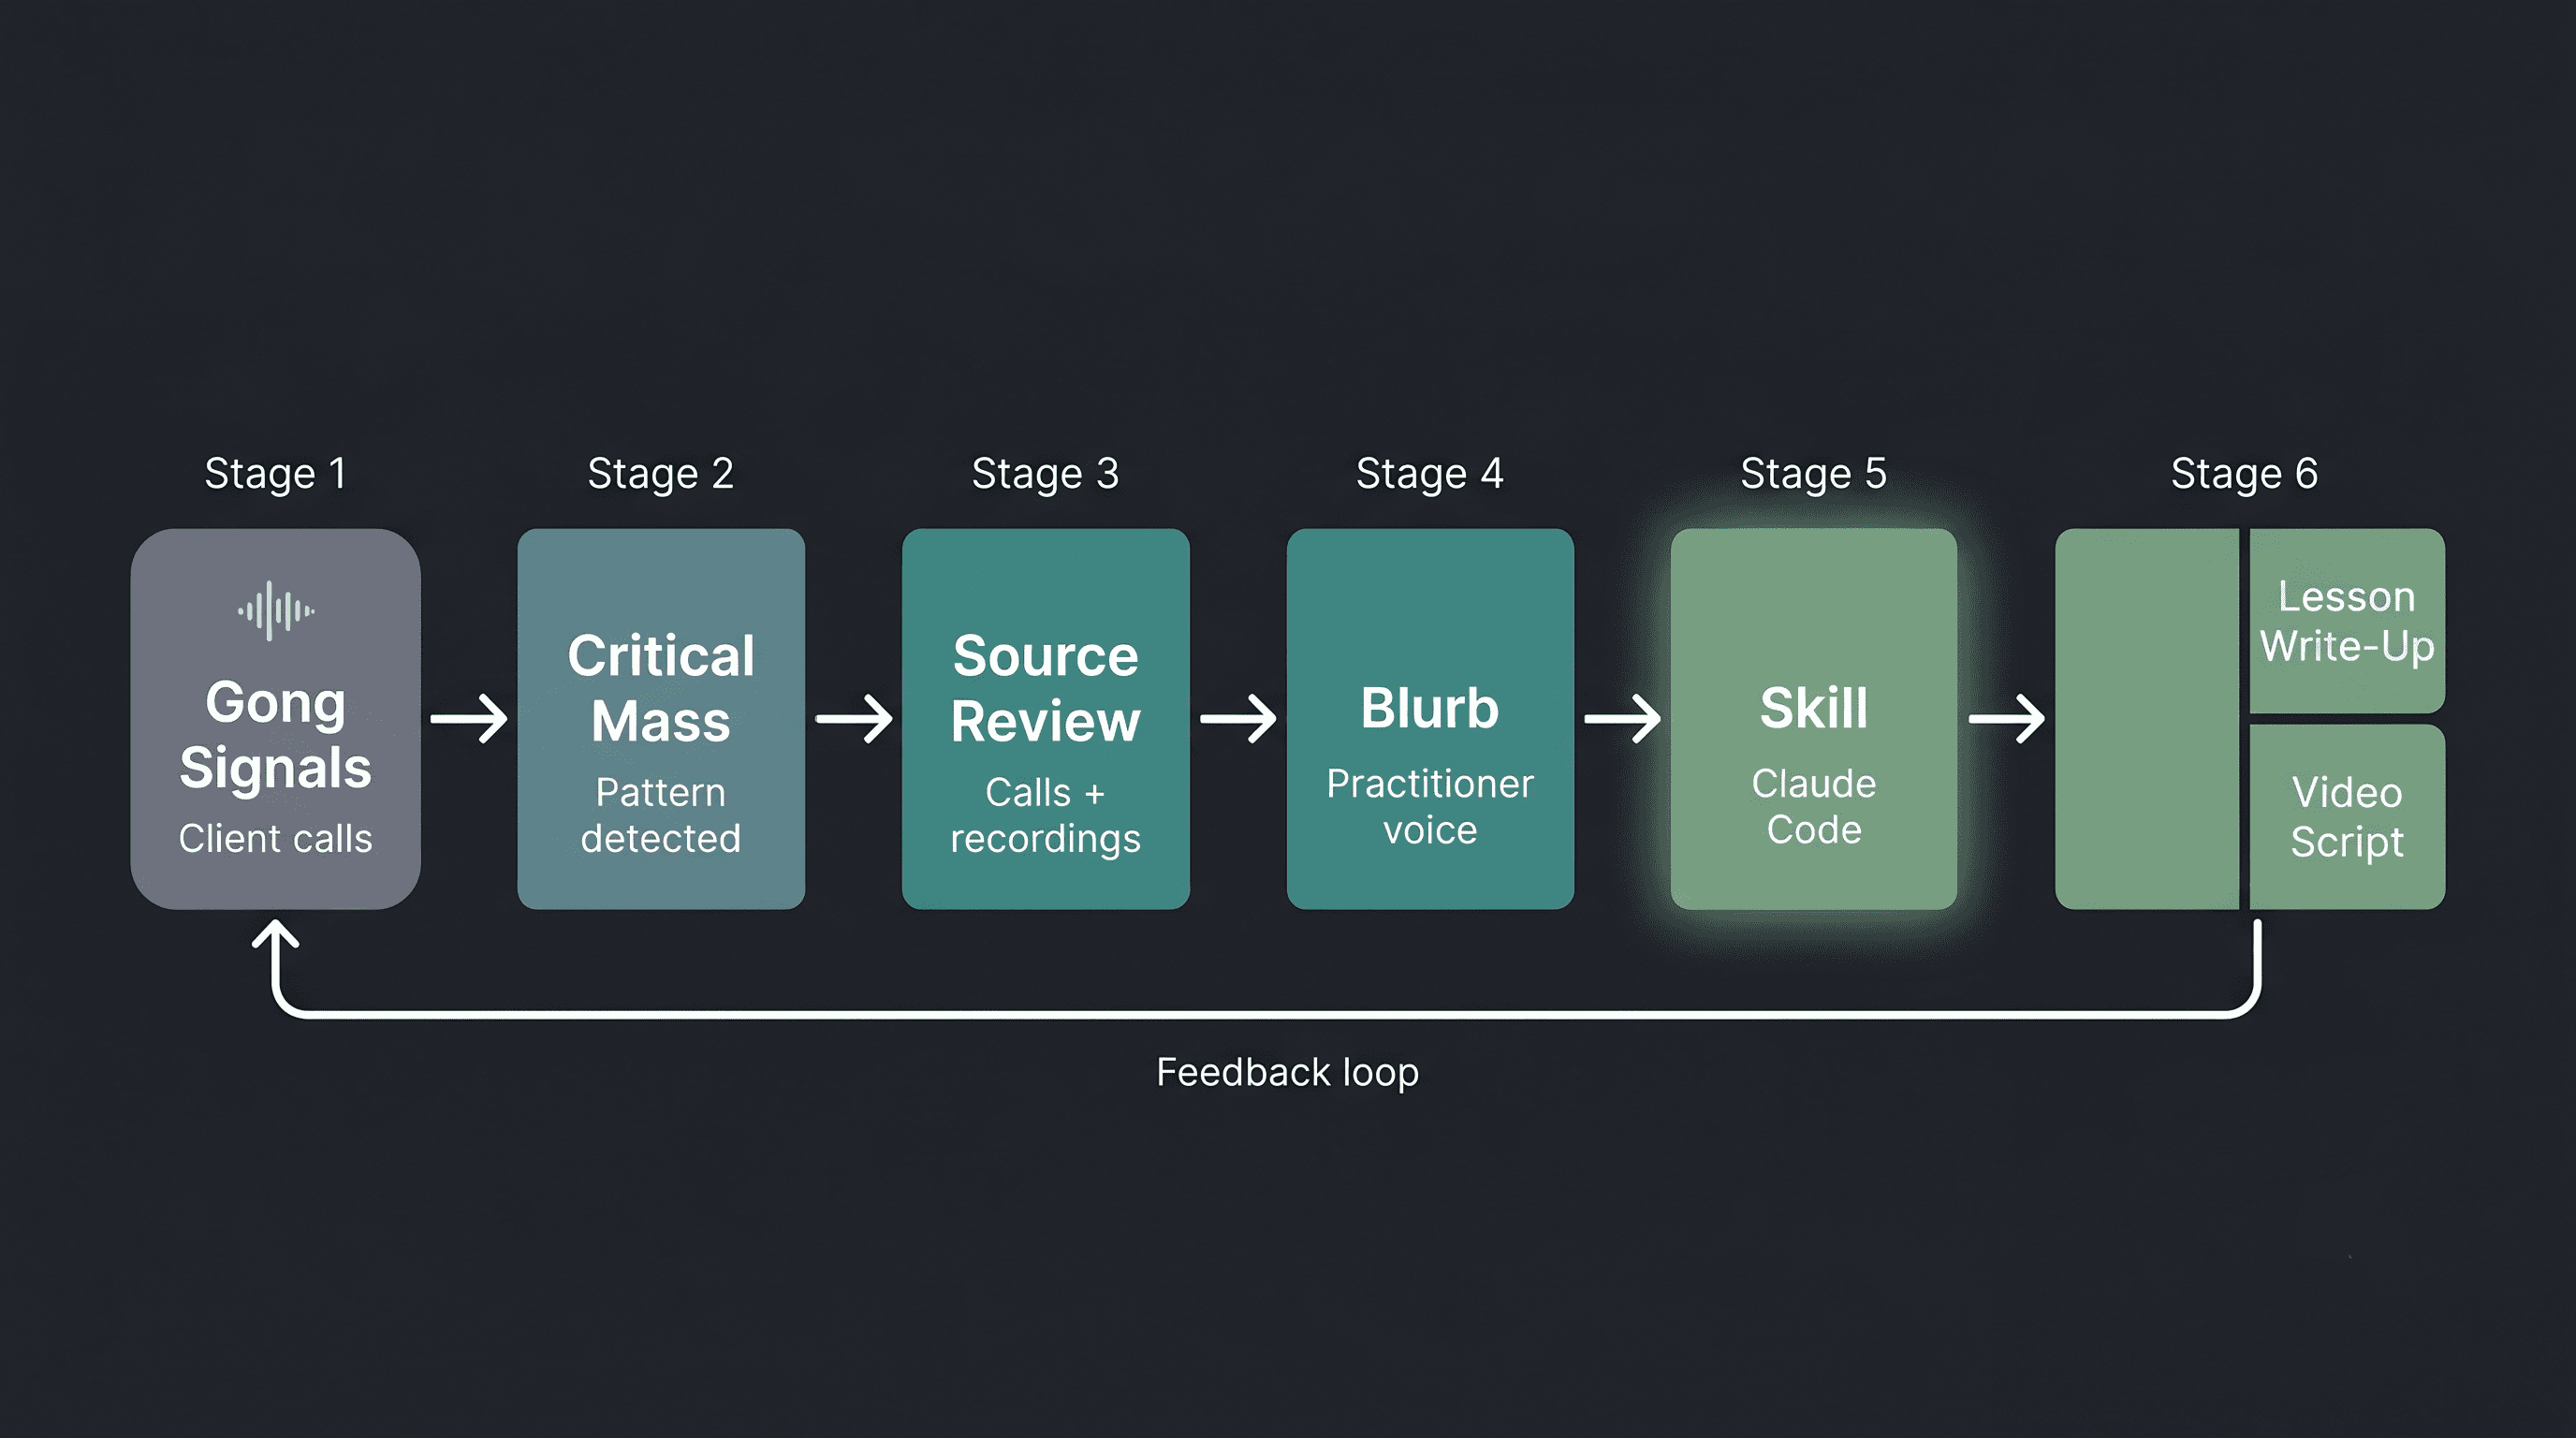
Task: Click the 'Client calls' subtitle text
Action: coord(275,838)
